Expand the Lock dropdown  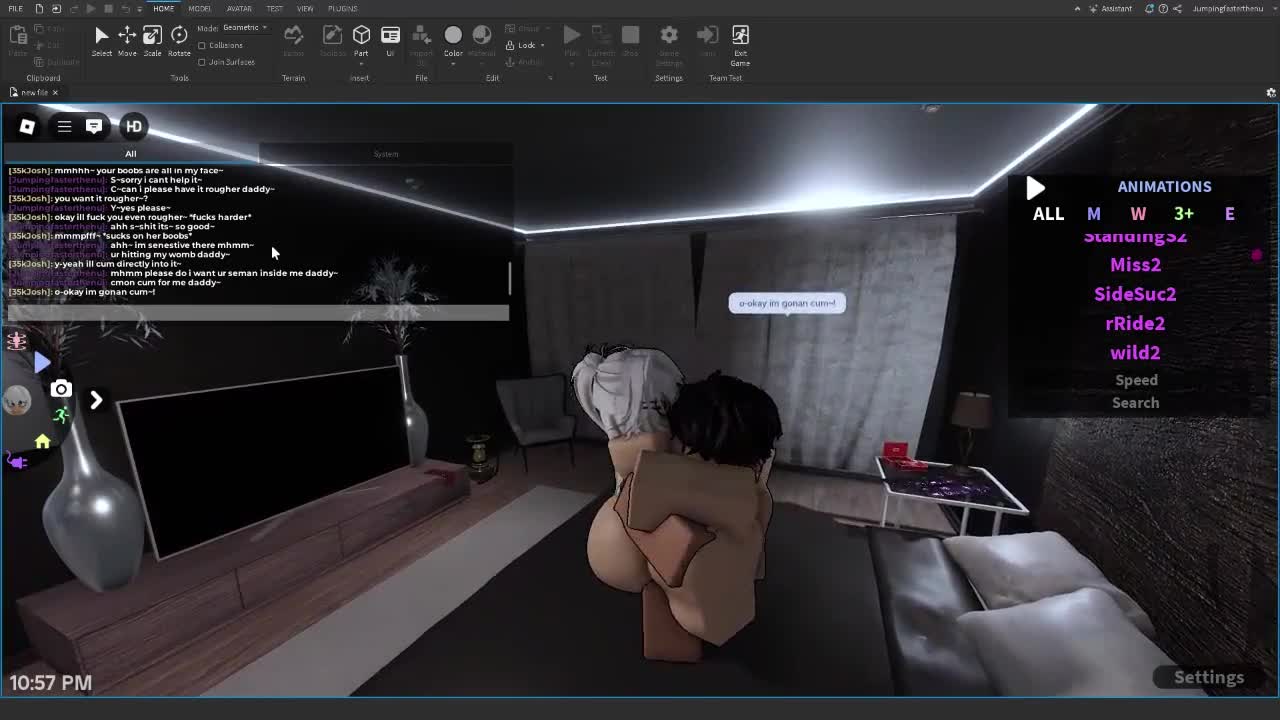542,45
